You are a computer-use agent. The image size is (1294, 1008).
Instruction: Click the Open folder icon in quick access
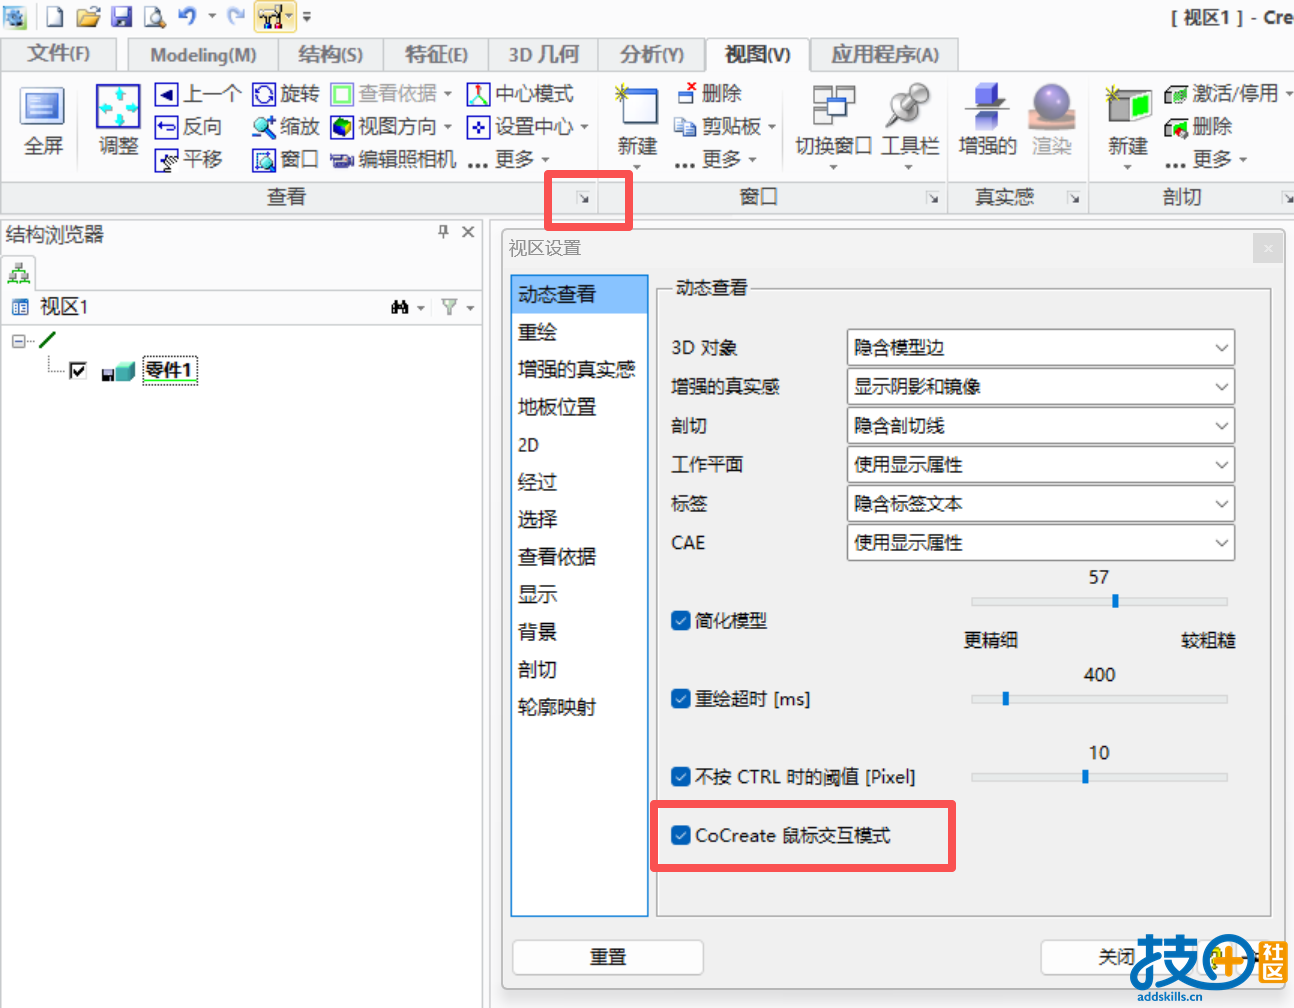[88, 16]
